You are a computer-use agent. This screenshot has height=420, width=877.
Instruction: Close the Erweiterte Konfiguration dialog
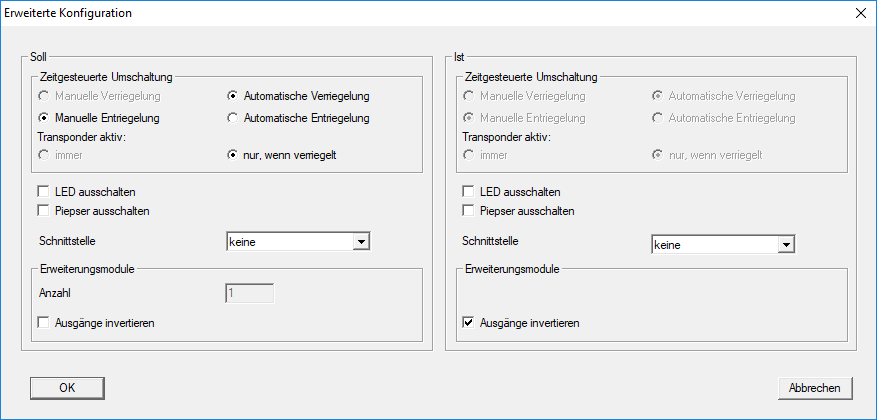(x=860, y=13)
